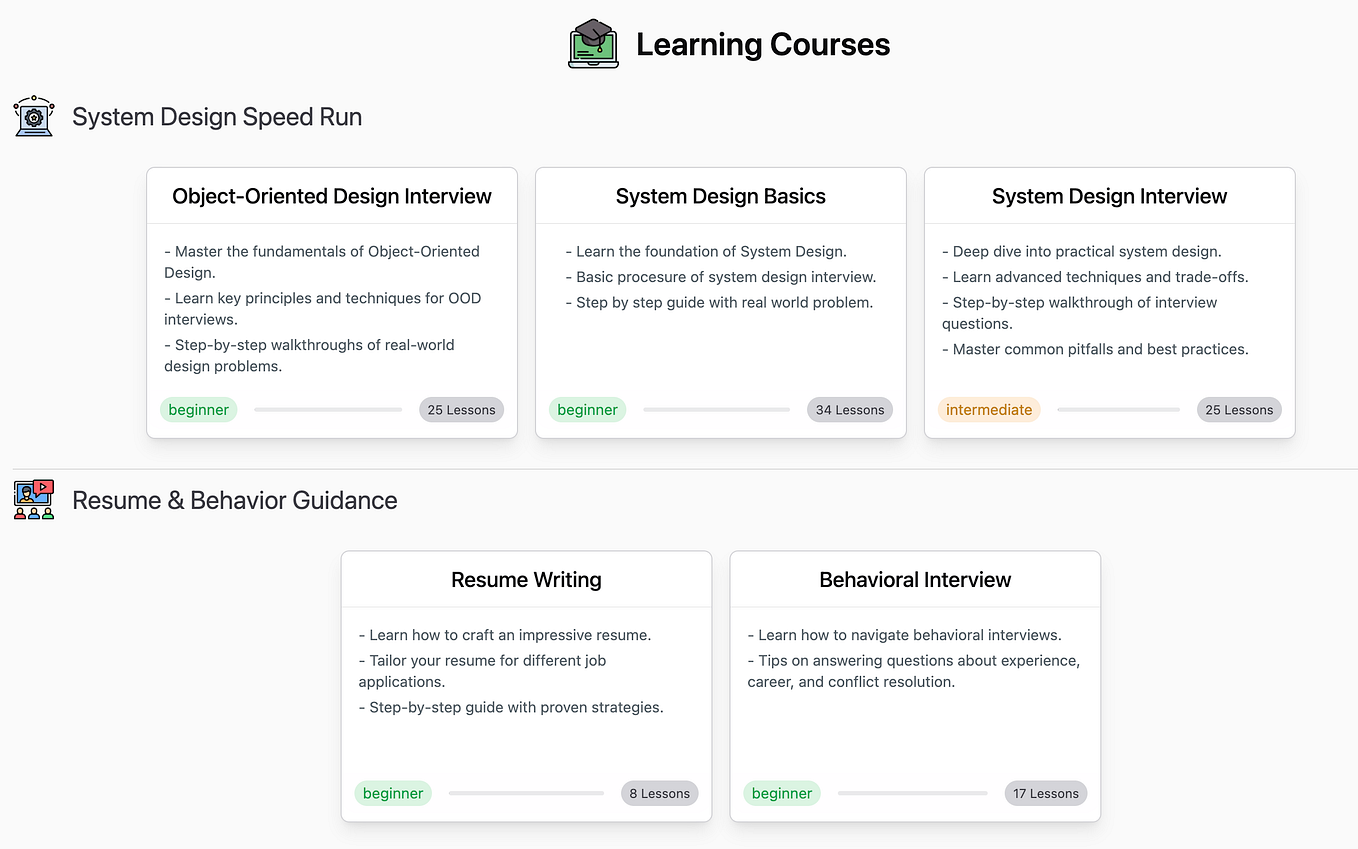Screen dimensions: 1358x849
Task: Click the intermediate badge on System Design Interview
Action: (x=989, y=409)
